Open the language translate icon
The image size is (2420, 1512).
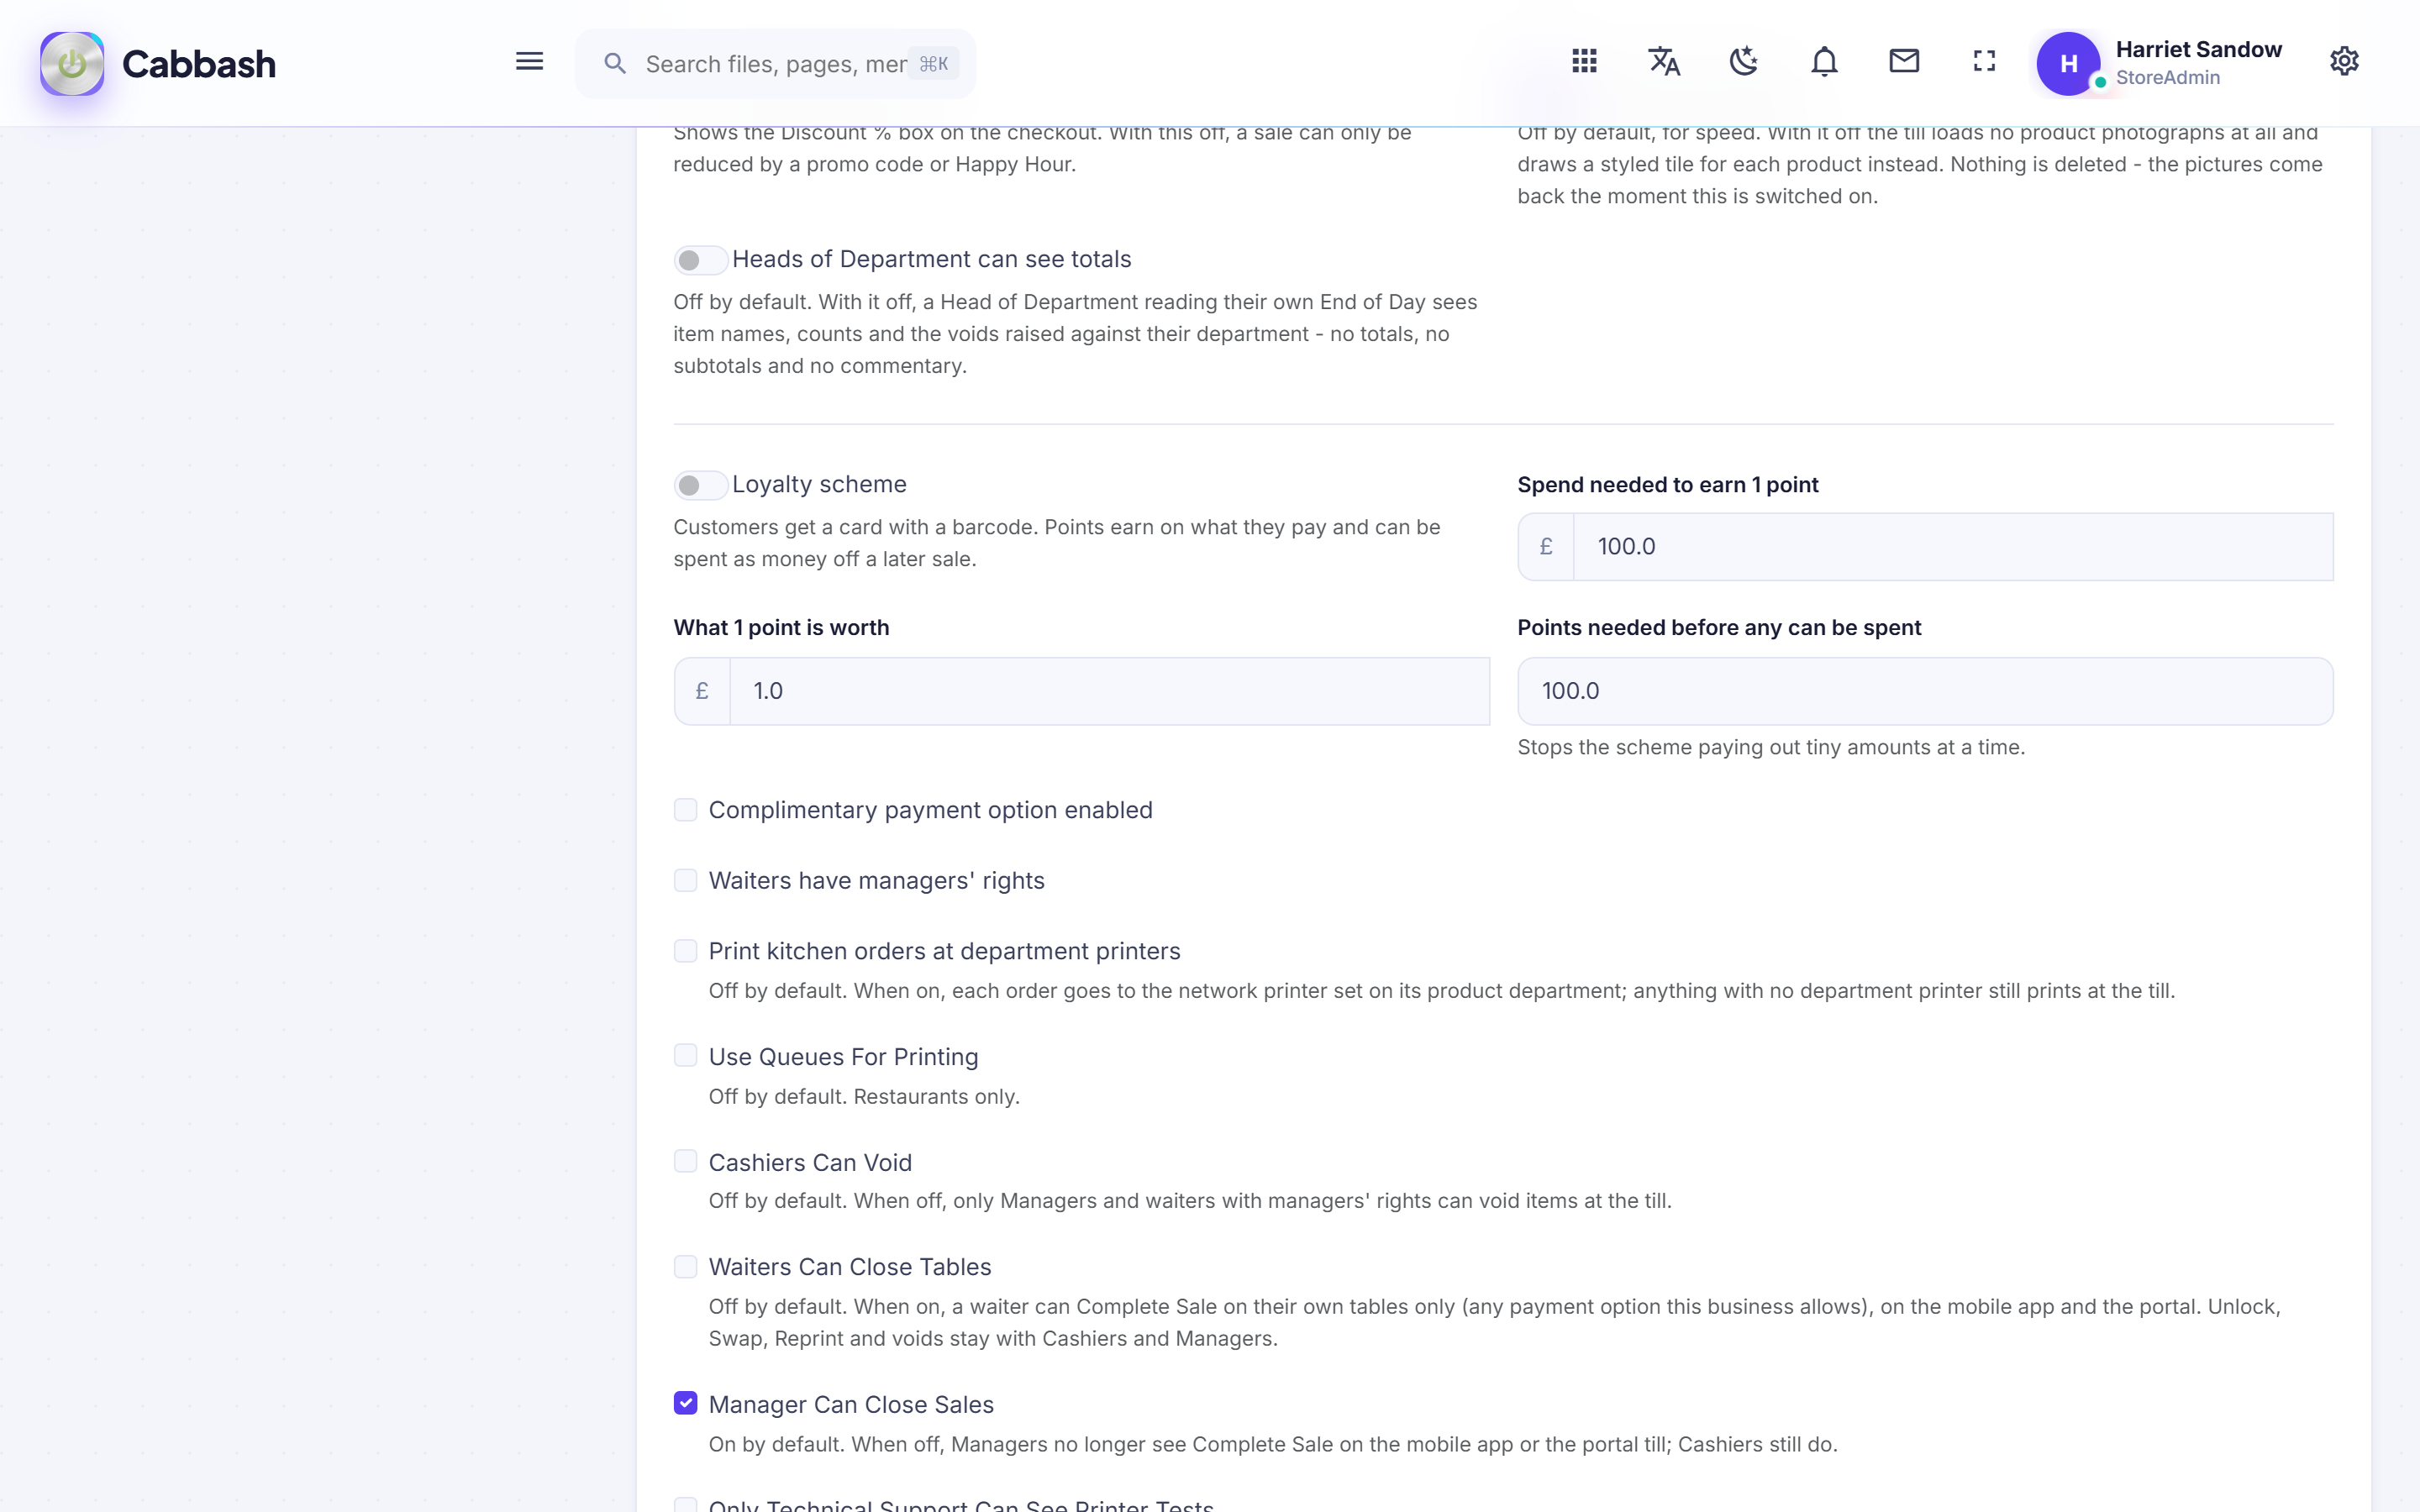click(1664, 62)
